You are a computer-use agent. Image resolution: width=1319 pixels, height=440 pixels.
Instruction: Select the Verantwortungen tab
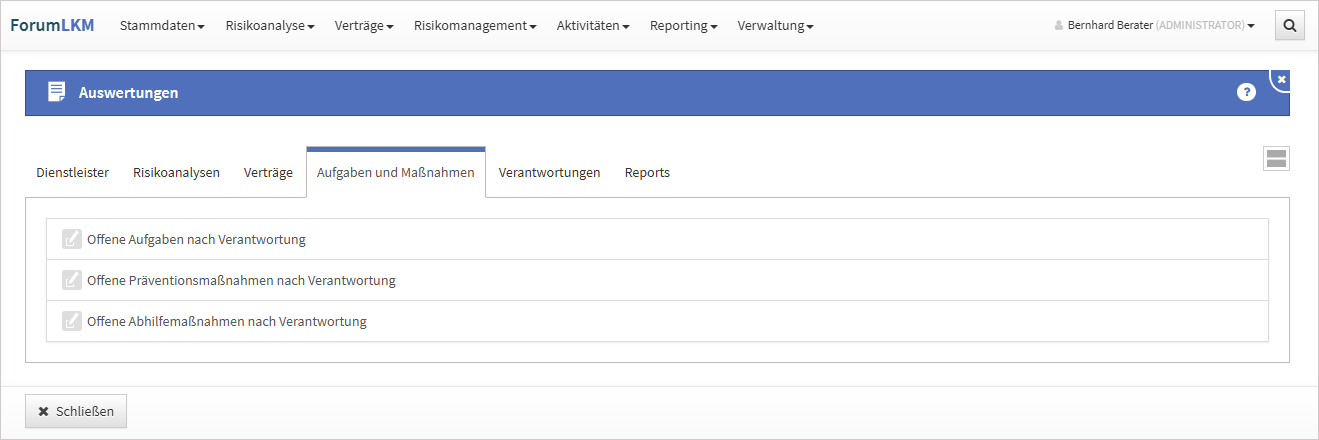549,173
